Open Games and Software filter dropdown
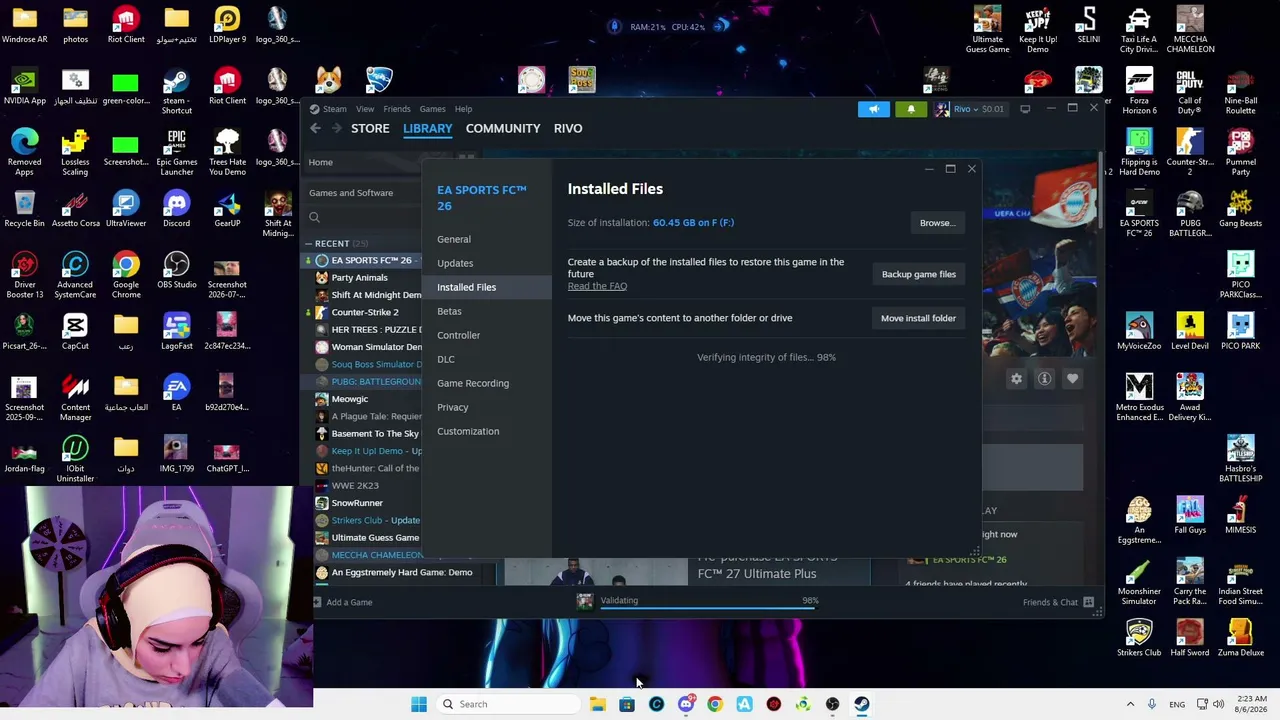1280x720 pixels. click(362, 193)
